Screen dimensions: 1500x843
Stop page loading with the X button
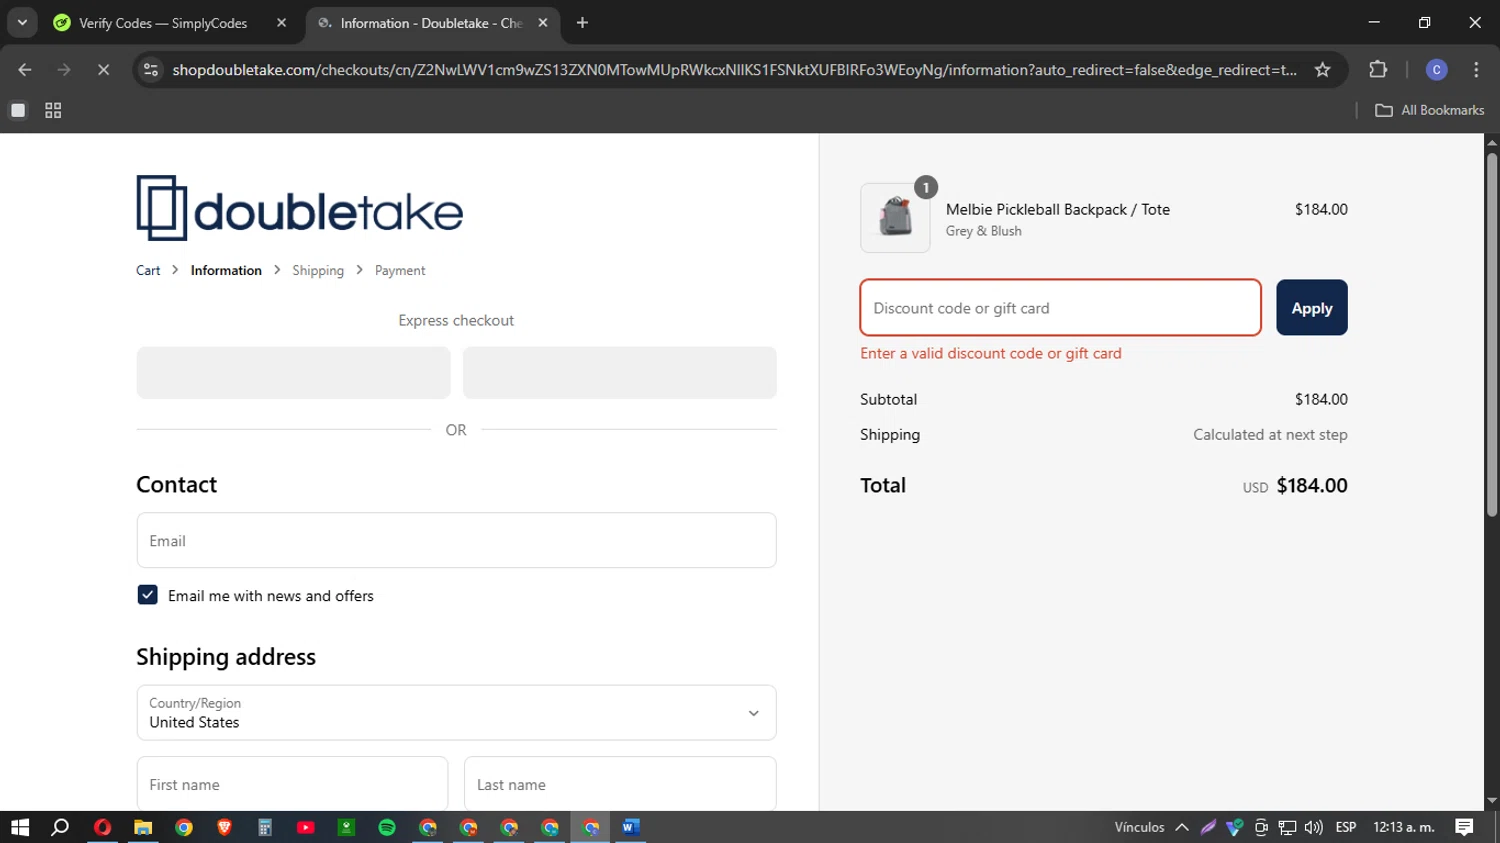point(103,70)
